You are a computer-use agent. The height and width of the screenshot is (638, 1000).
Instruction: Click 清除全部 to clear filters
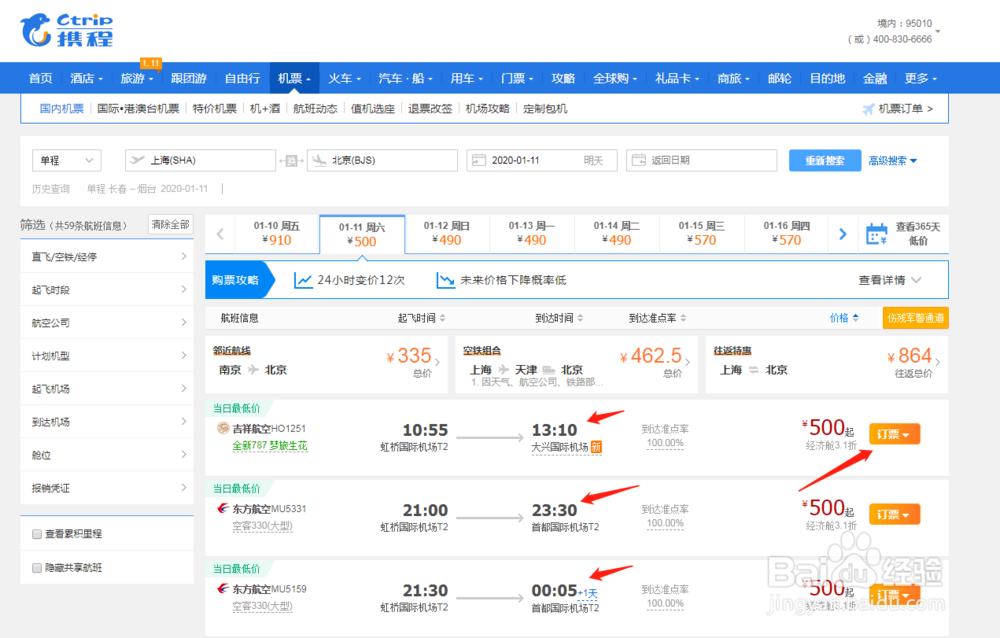click(170, 225)
